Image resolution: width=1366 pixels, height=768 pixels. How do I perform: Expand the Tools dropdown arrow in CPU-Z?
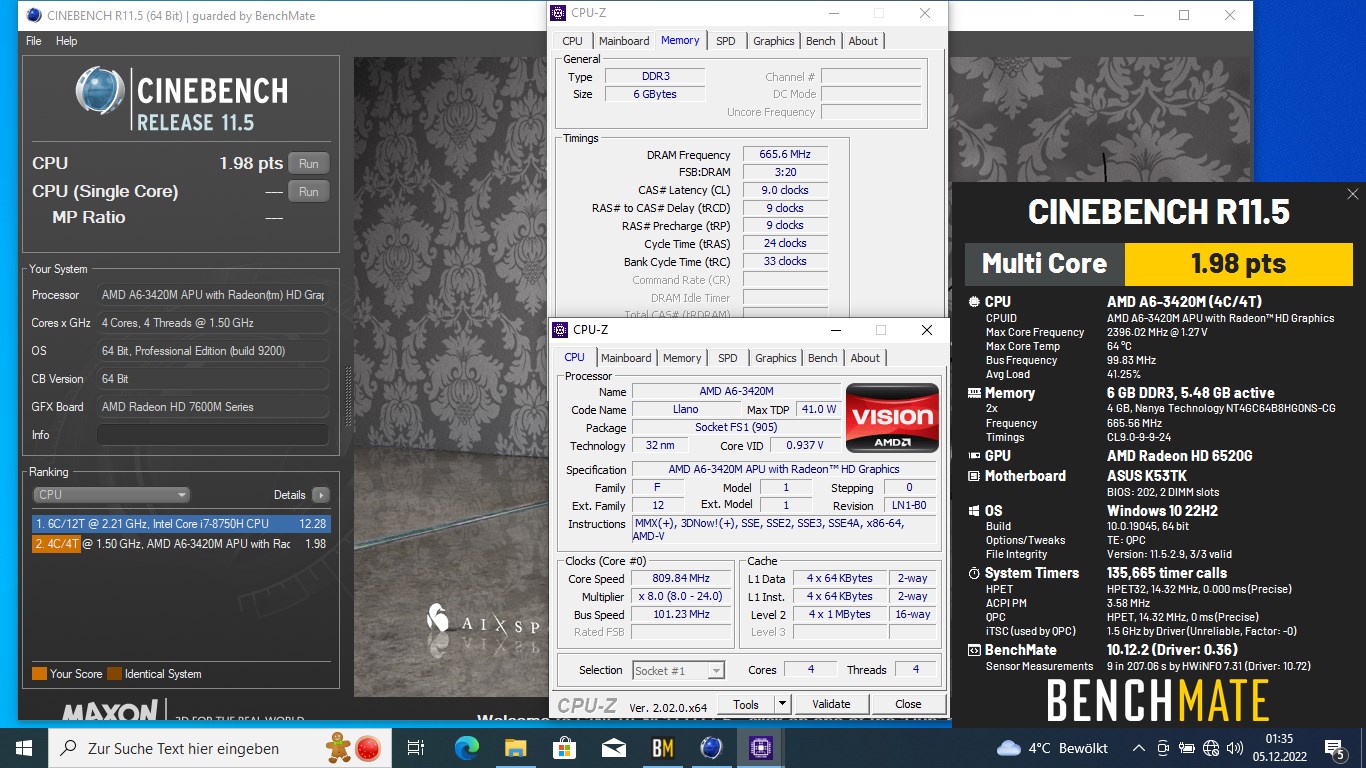pos(783,704)
